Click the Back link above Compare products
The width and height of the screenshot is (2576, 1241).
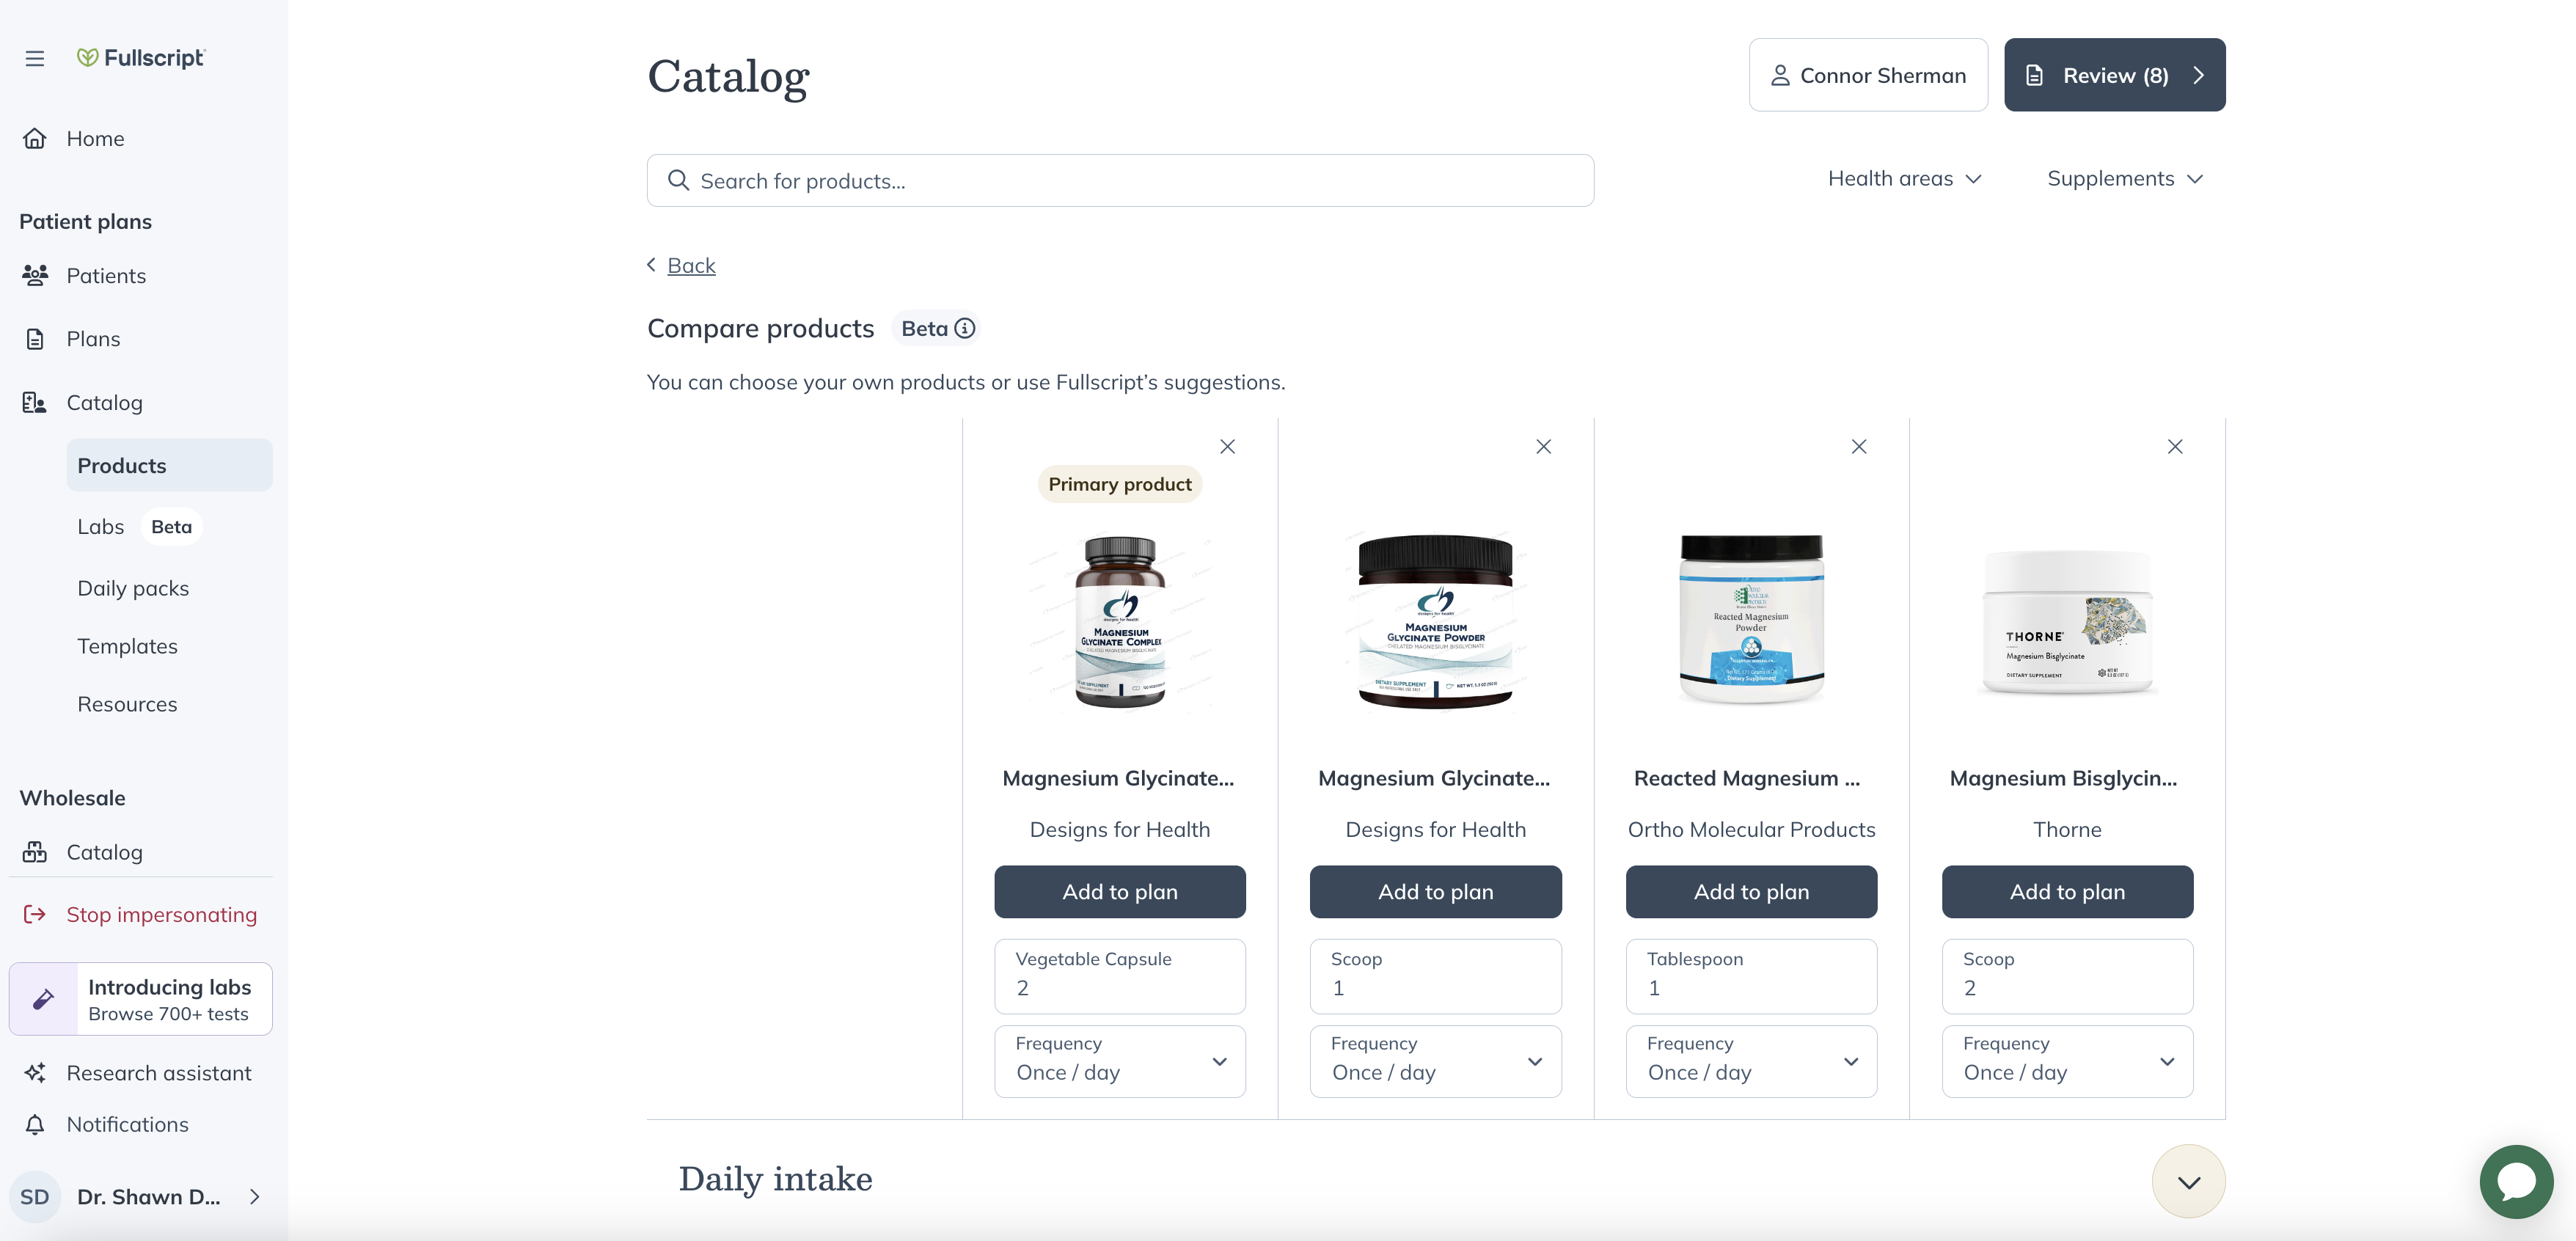691,265
